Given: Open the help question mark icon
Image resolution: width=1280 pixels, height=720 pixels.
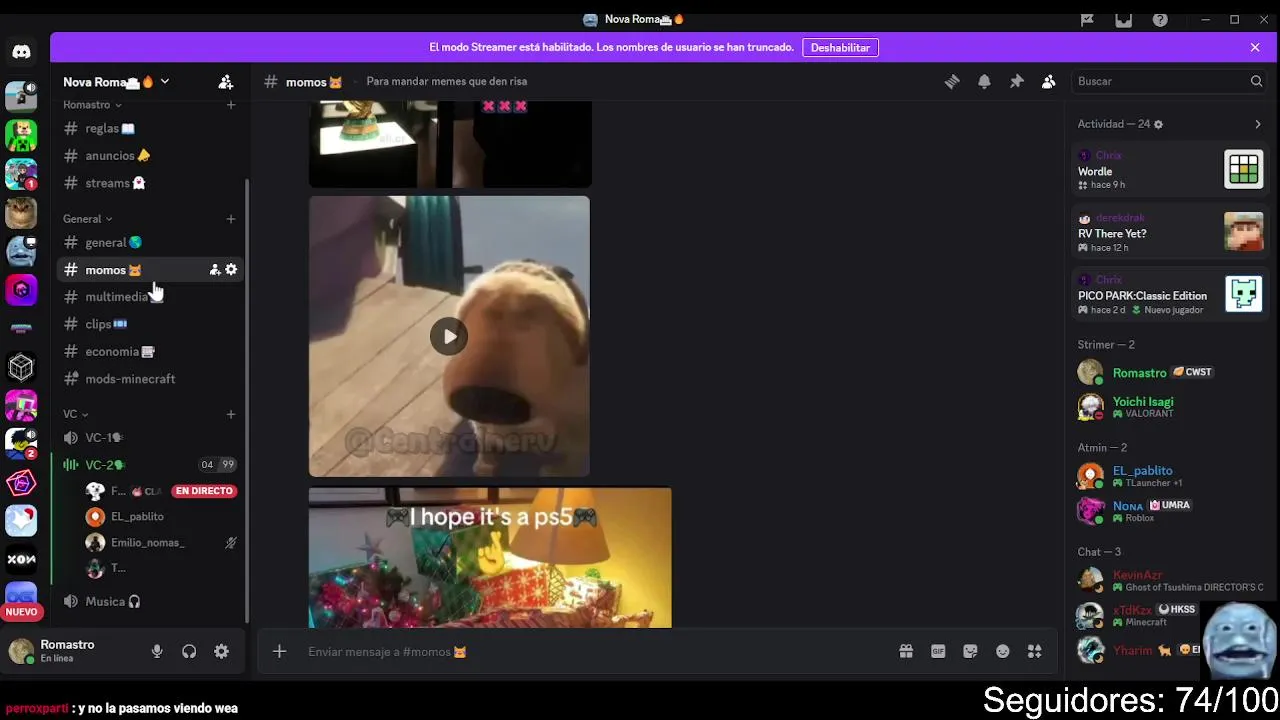Looking at the screenshot, I should pyautogui.click(x=1160, y=20).
